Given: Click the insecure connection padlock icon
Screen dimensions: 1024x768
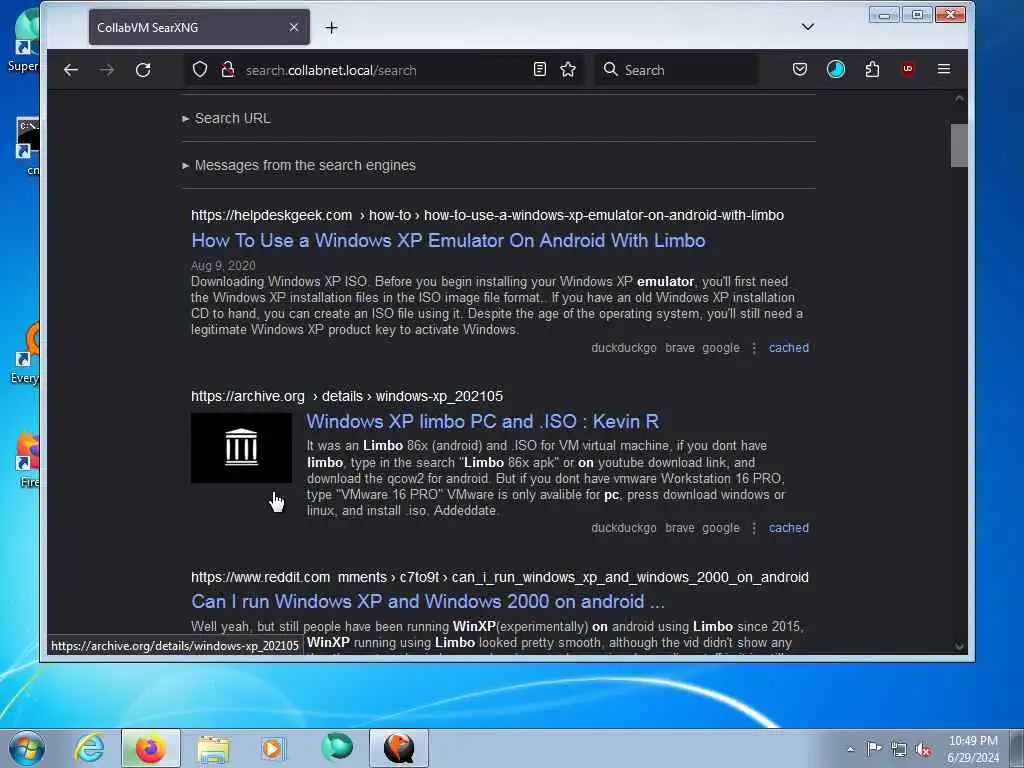Looking at the screenshot, I should [227, 70].
